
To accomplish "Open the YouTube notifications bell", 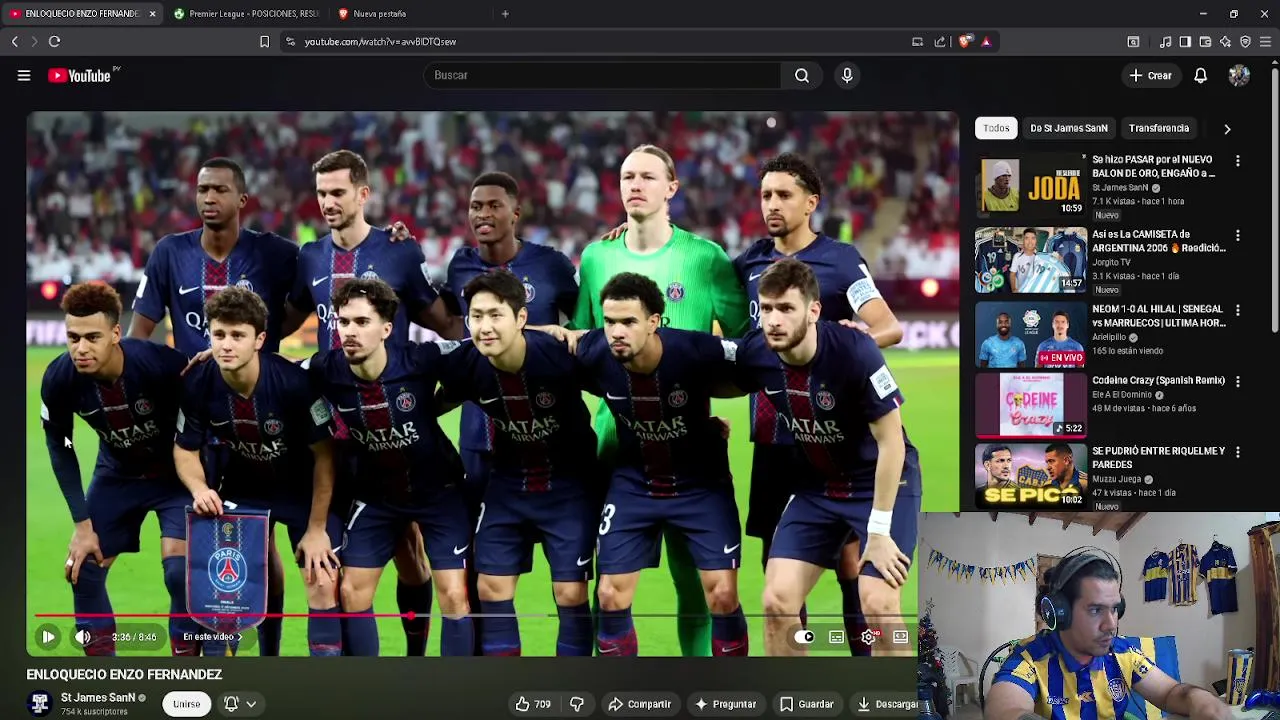I will click(1200, 75).
